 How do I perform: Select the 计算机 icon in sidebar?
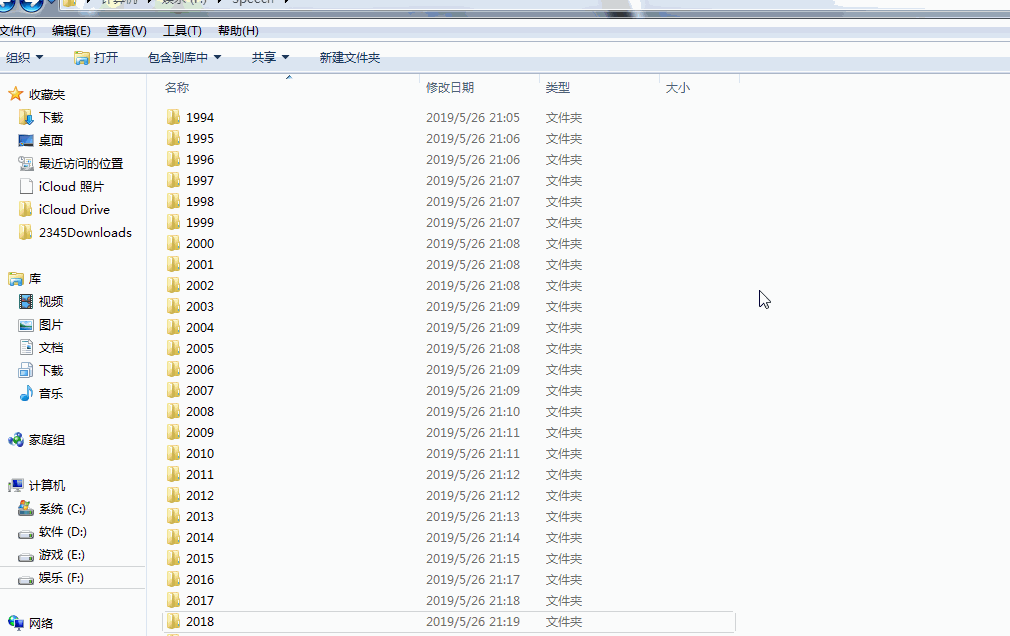[15, 485]
